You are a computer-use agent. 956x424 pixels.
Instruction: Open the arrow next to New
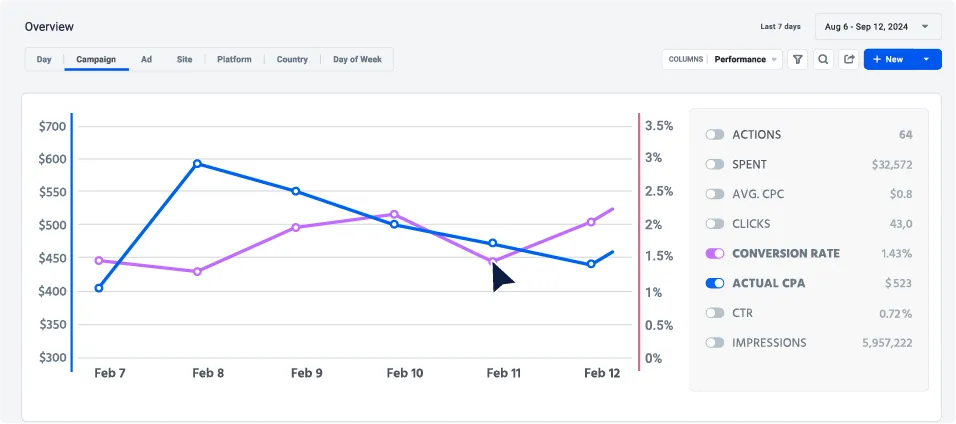tap(927, 59)
